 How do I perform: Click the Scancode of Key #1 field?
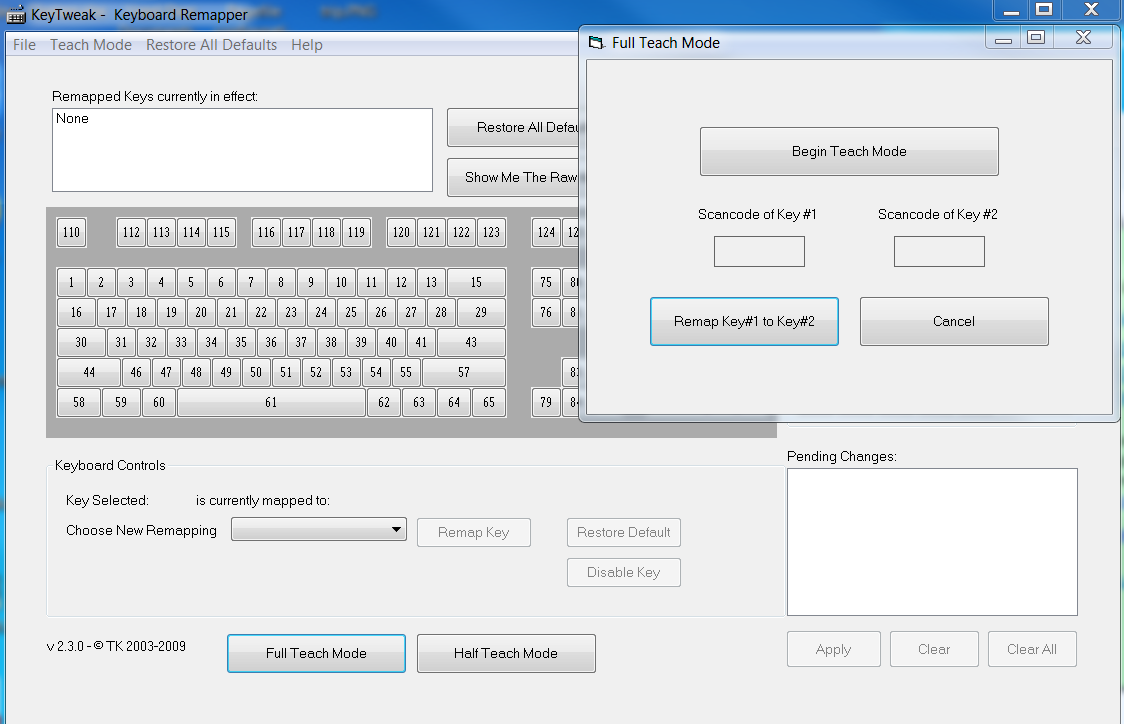click(759, 252)
